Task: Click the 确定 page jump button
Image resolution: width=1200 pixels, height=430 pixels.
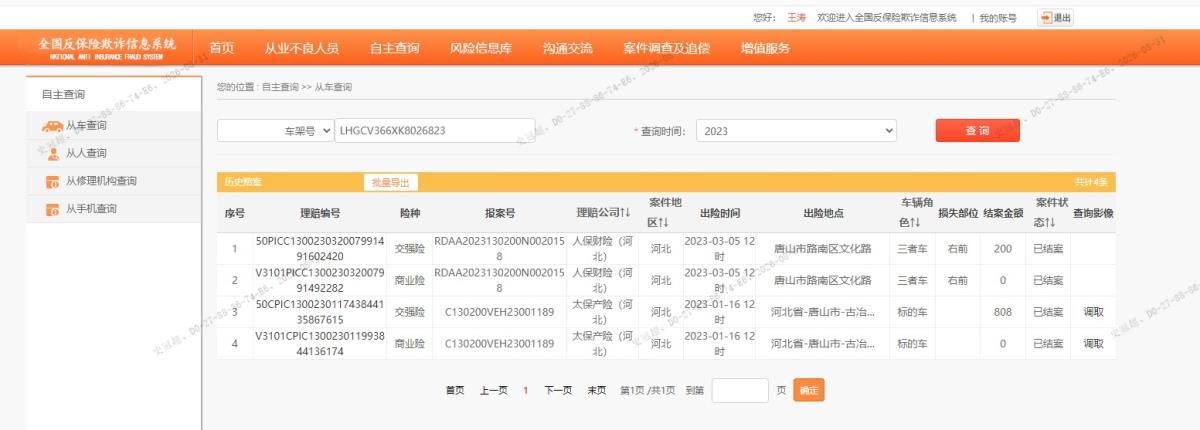Action: (809, 390)
